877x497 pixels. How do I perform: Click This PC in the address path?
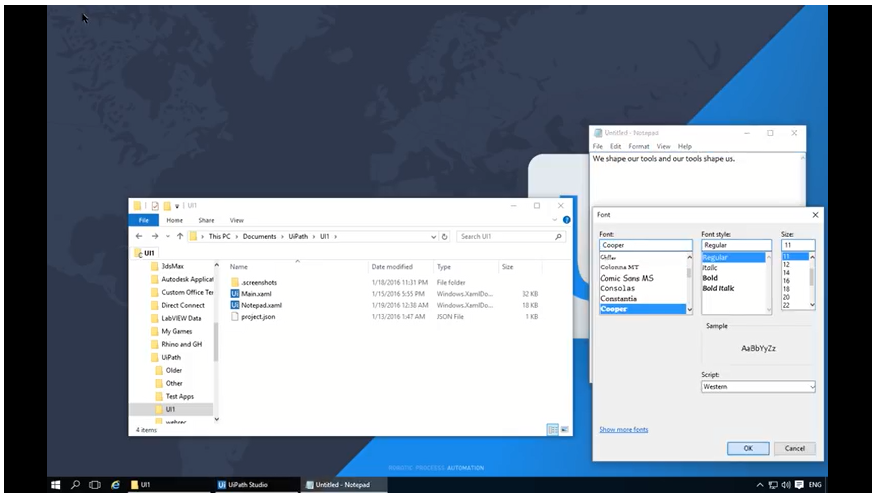pos(219,236)
